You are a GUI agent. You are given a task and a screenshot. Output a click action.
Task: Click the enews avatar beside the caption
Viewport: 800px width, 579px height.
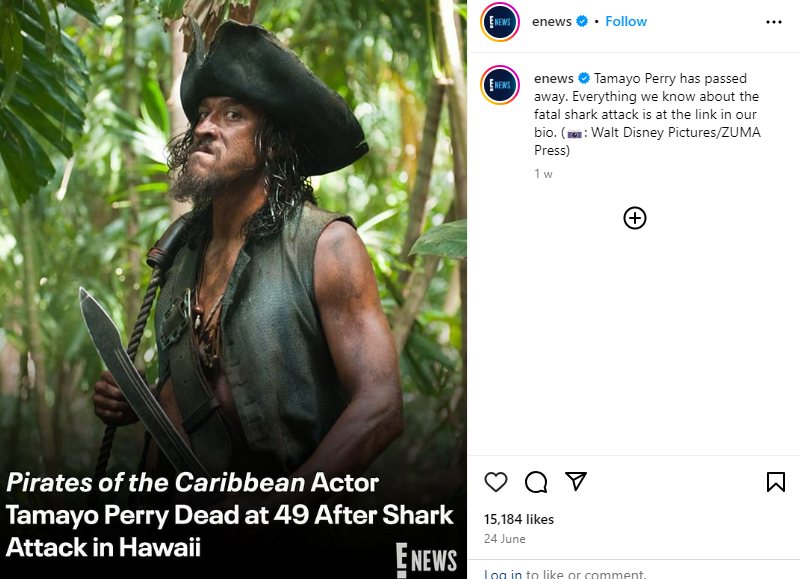(x=499, y=85)
